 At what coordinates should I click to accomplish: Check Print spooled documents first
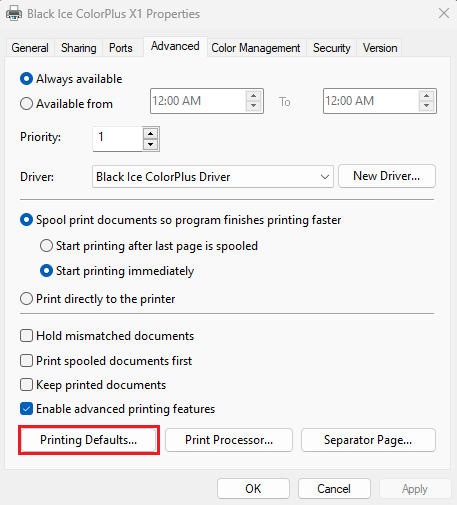(x=26, y=361)
